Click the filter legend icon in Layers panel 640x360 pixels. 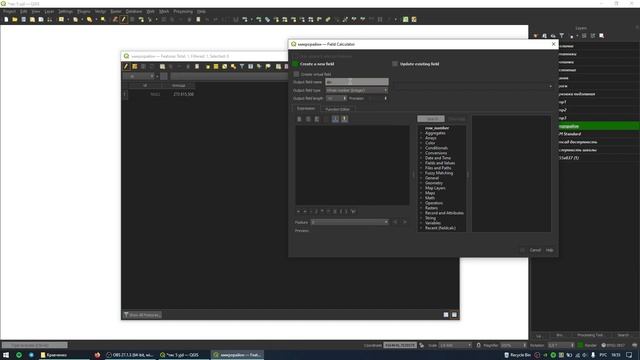[562, 36]
